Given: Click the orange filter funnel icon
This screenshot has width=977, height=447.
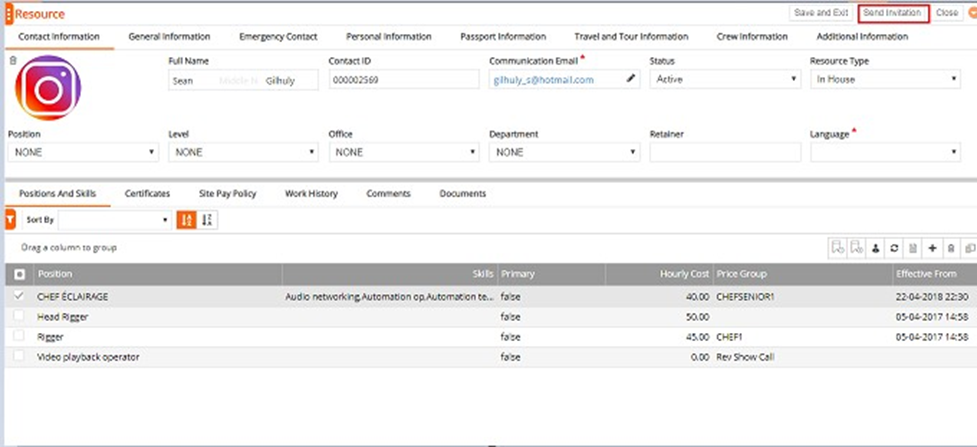Looking at the screenshot, I should point(10,220).
